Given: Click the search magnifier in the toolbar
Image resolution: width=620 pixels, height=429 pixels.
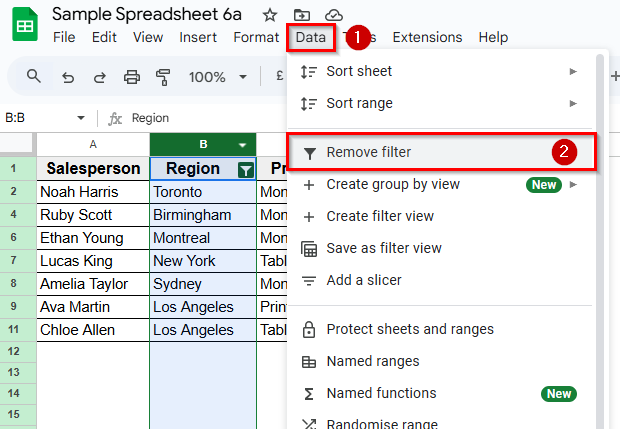Looking at the screenshot, I should [34, 76].
